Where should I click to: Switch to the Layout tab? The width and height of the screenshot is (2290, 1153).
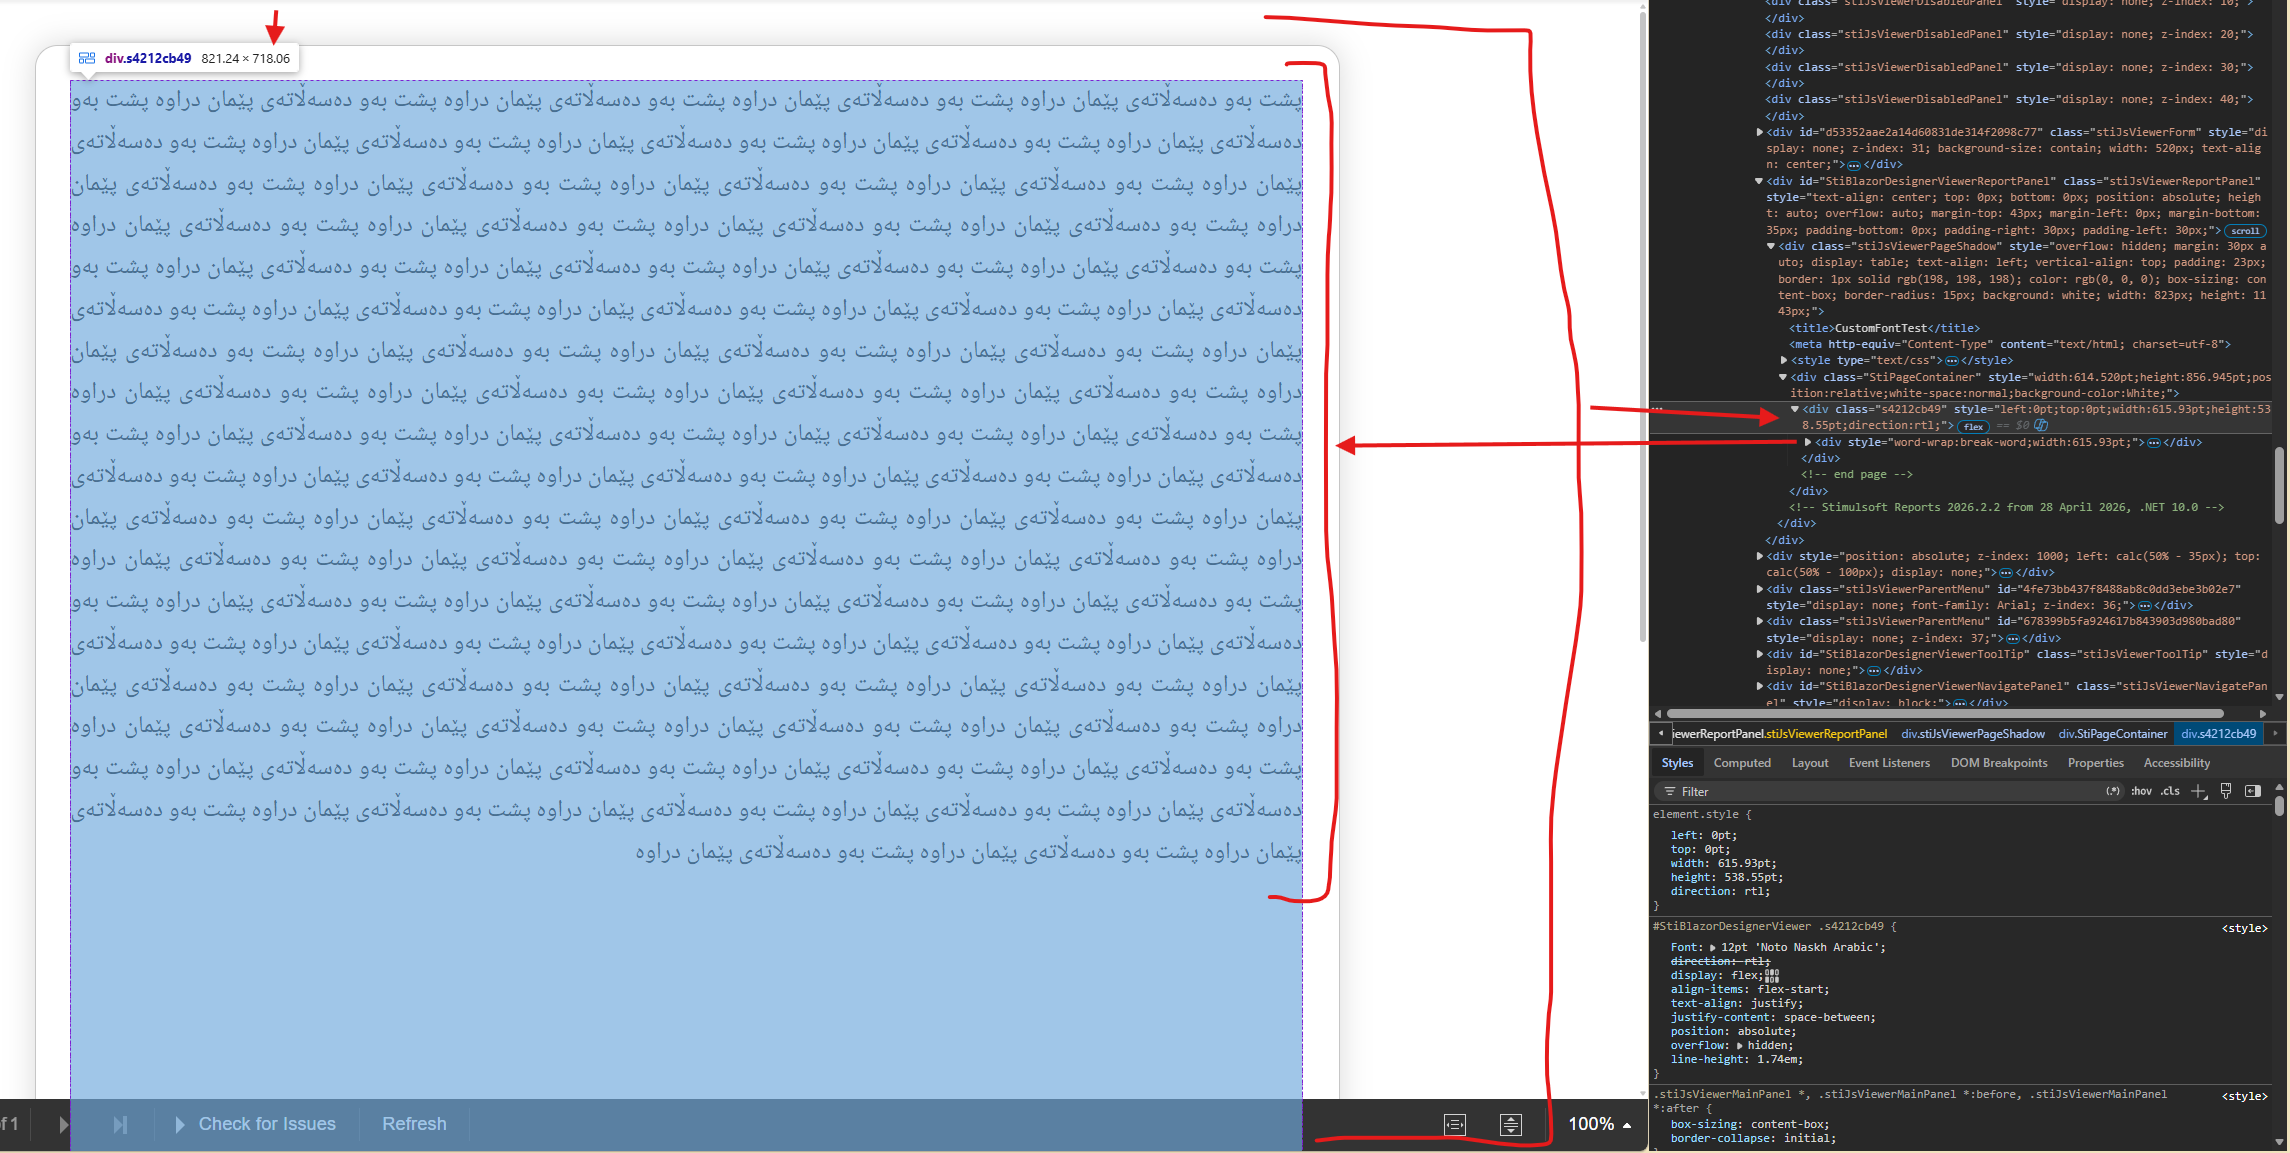point(1810,763)
